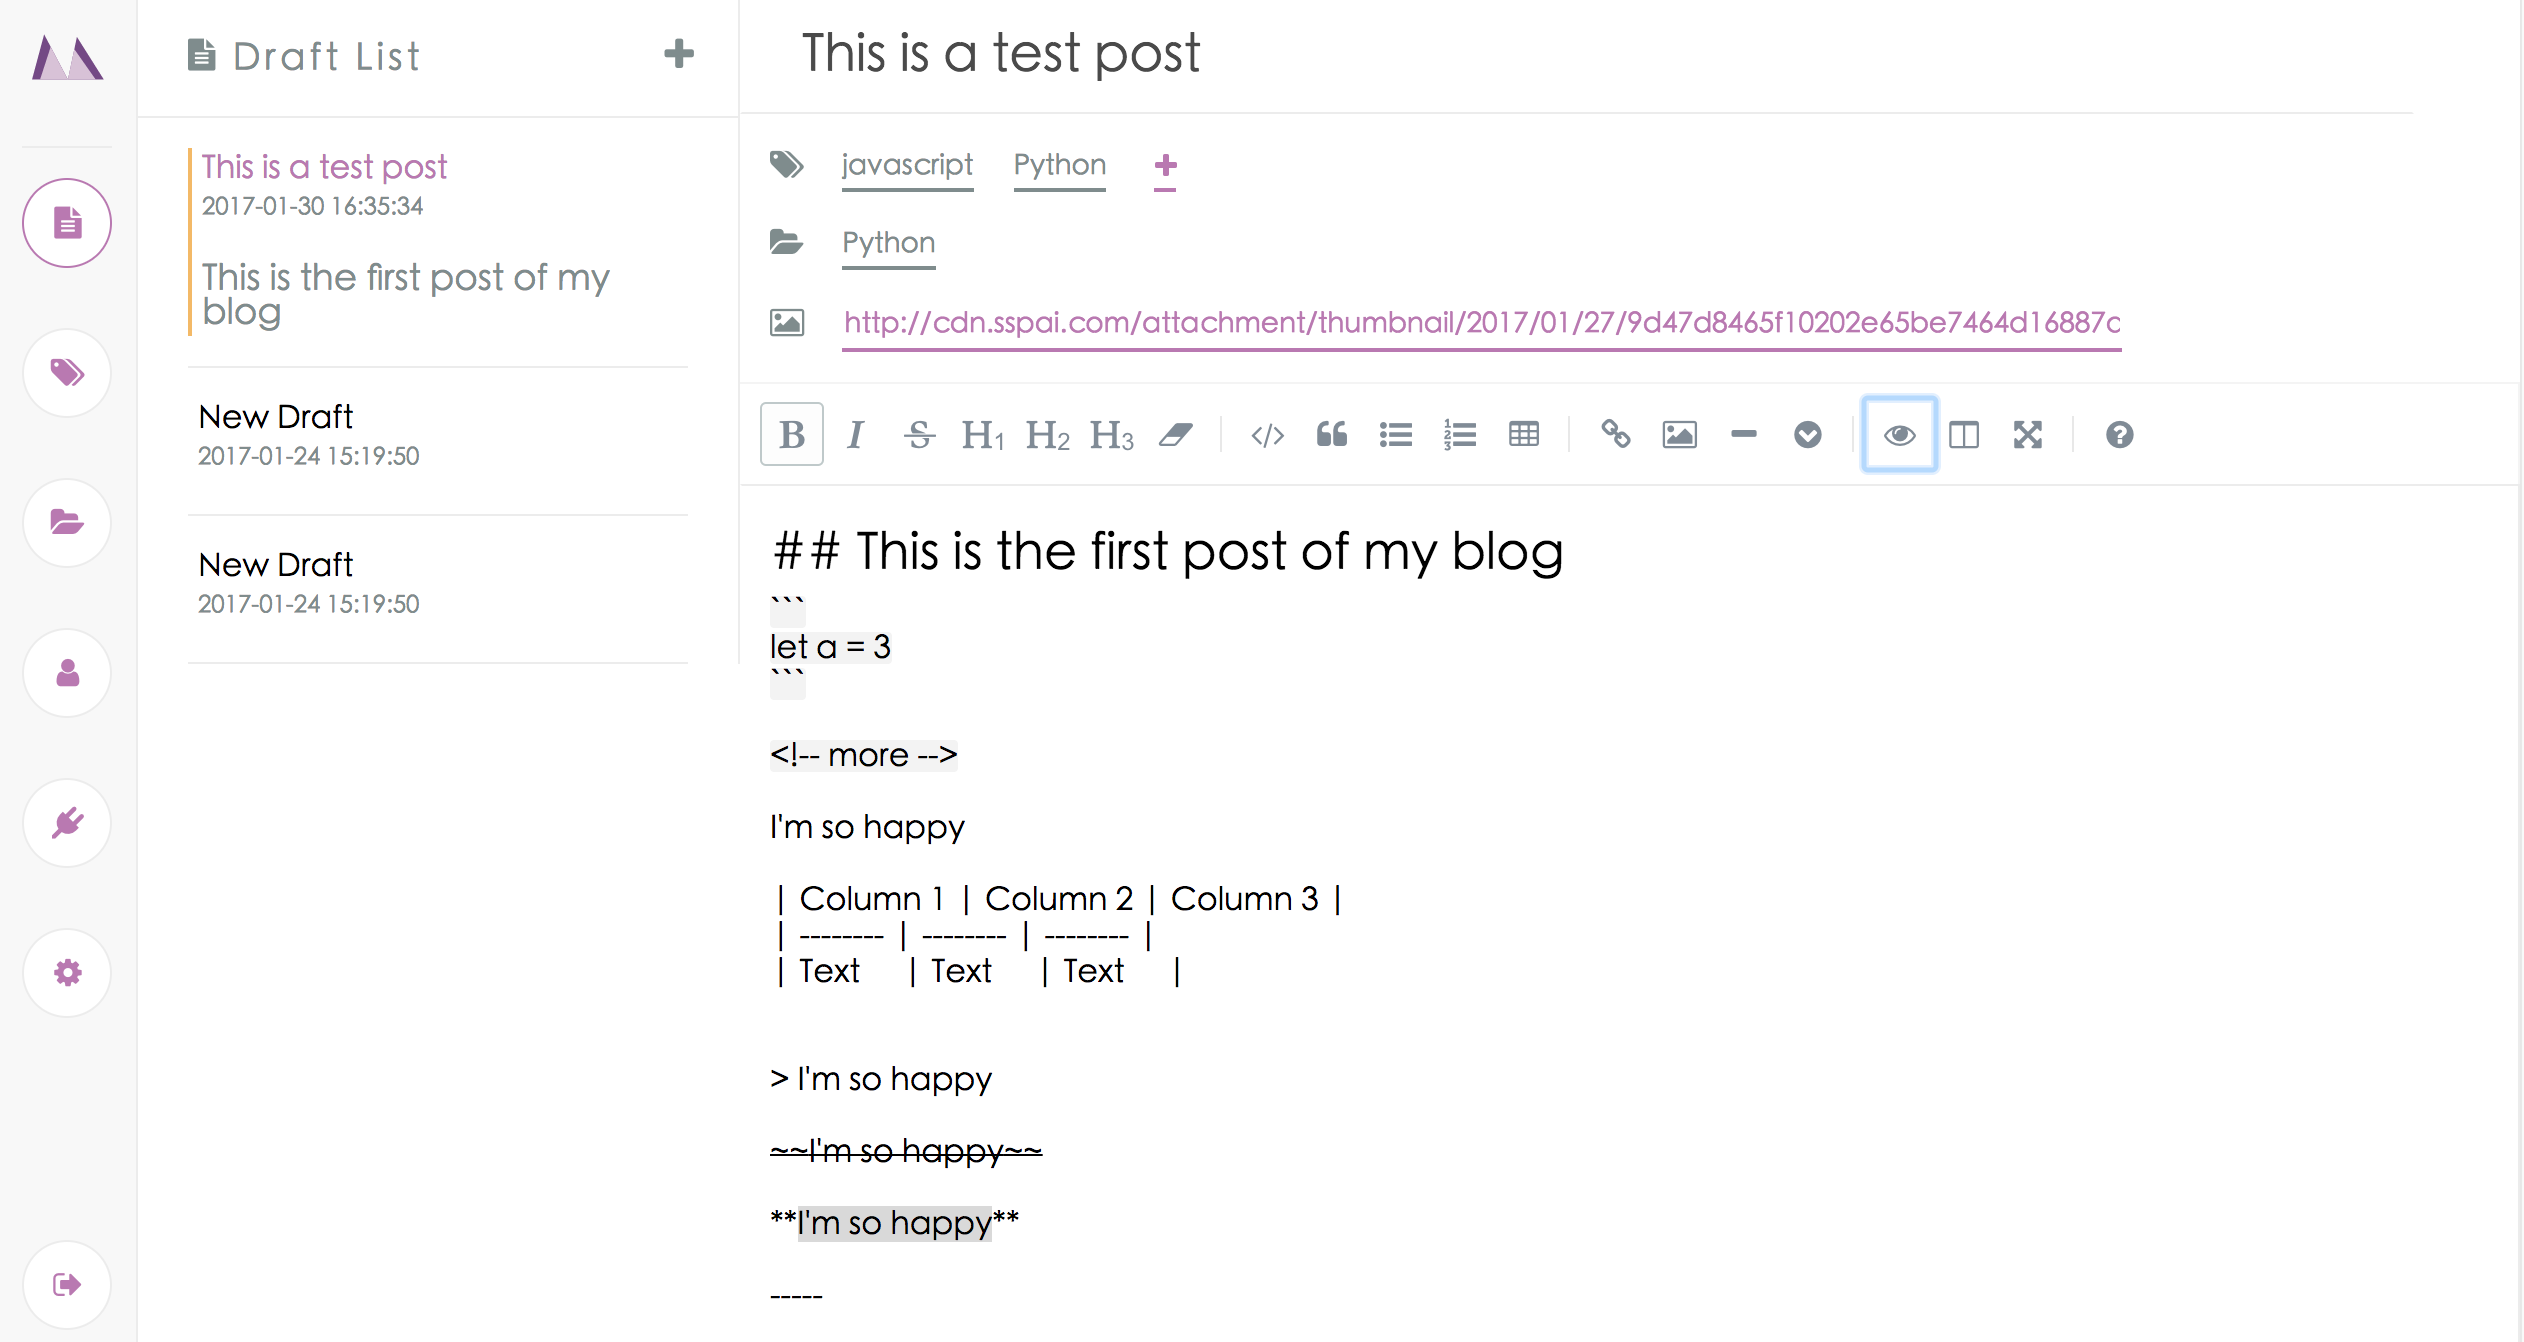The height and width of the screenshot is (1342, 2524).
Task: Select the Python category field
Action: click(889, 244)
